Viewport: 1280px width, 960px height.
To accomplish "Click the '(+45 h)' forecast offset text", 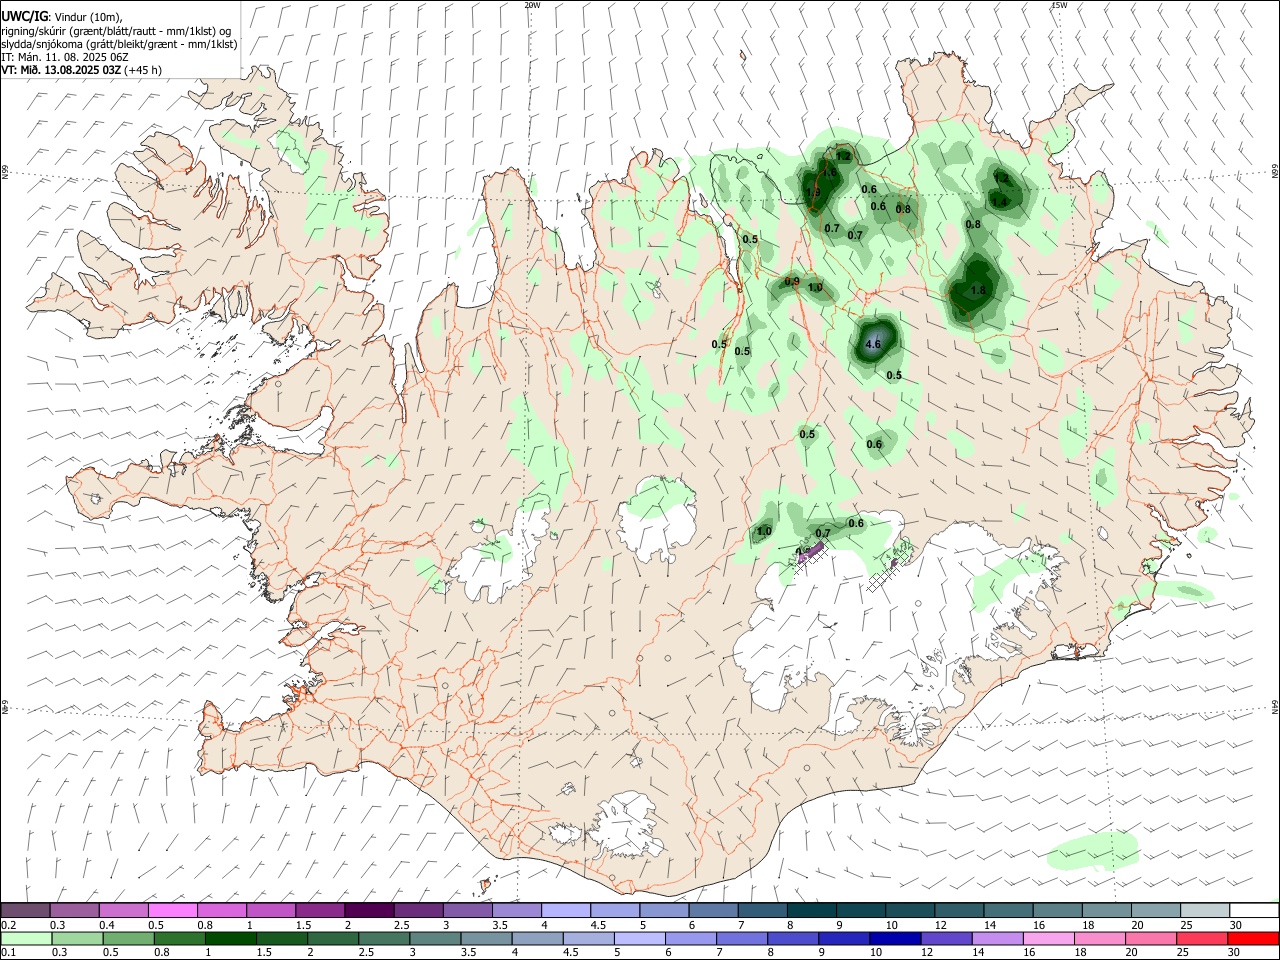I will pos(143,70).
